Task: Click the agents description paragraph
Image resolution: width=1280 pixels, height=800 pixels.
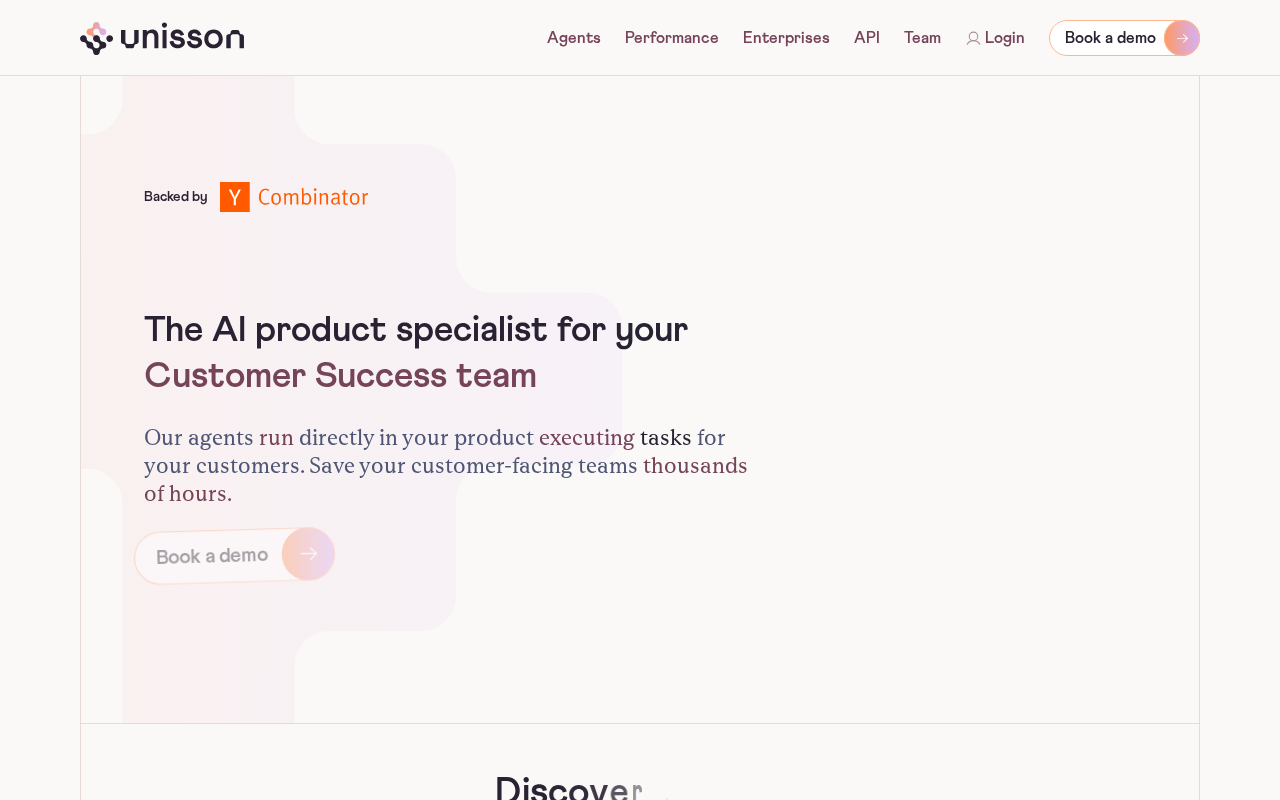Action: point(446,466)
